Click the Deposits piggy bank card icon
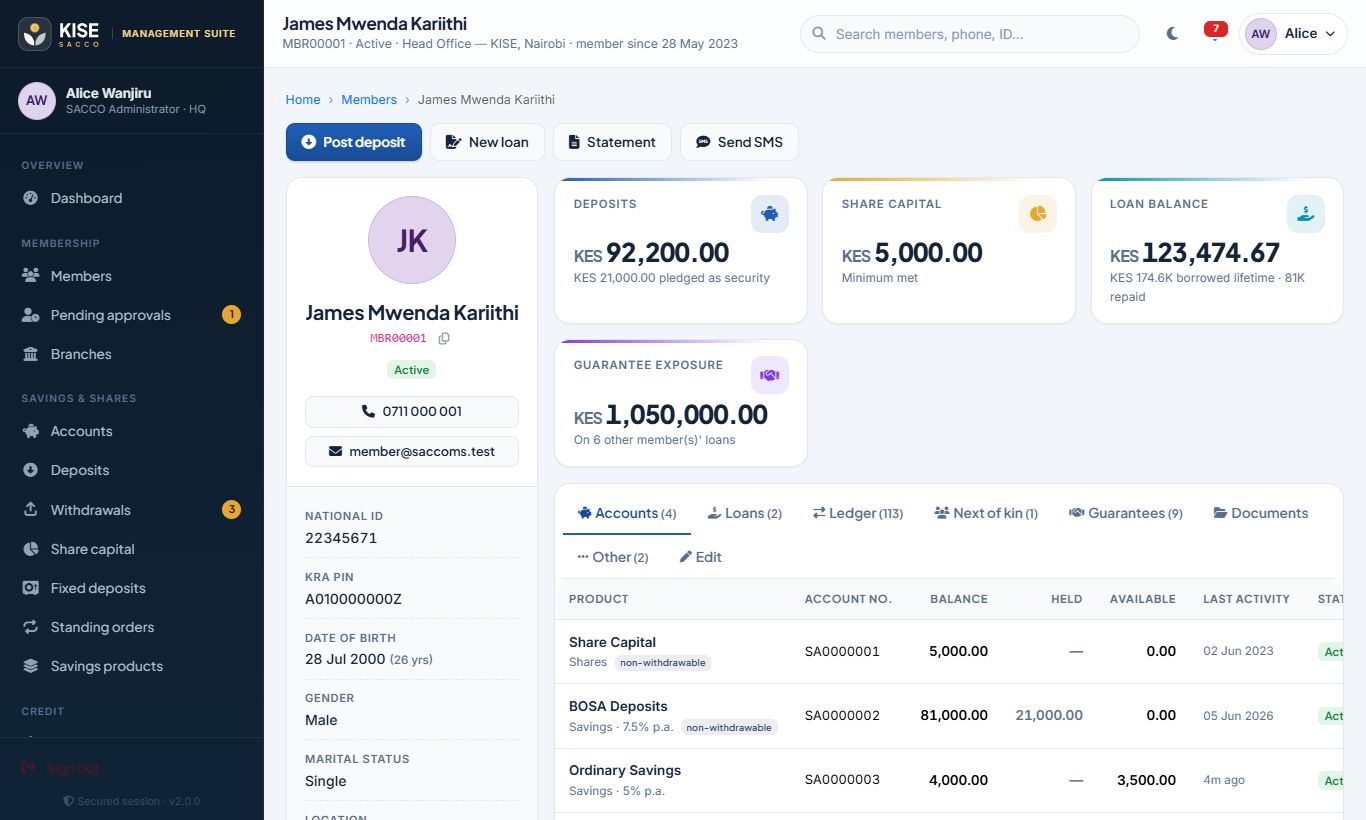The image size is (1366, 820). (770, 214)
